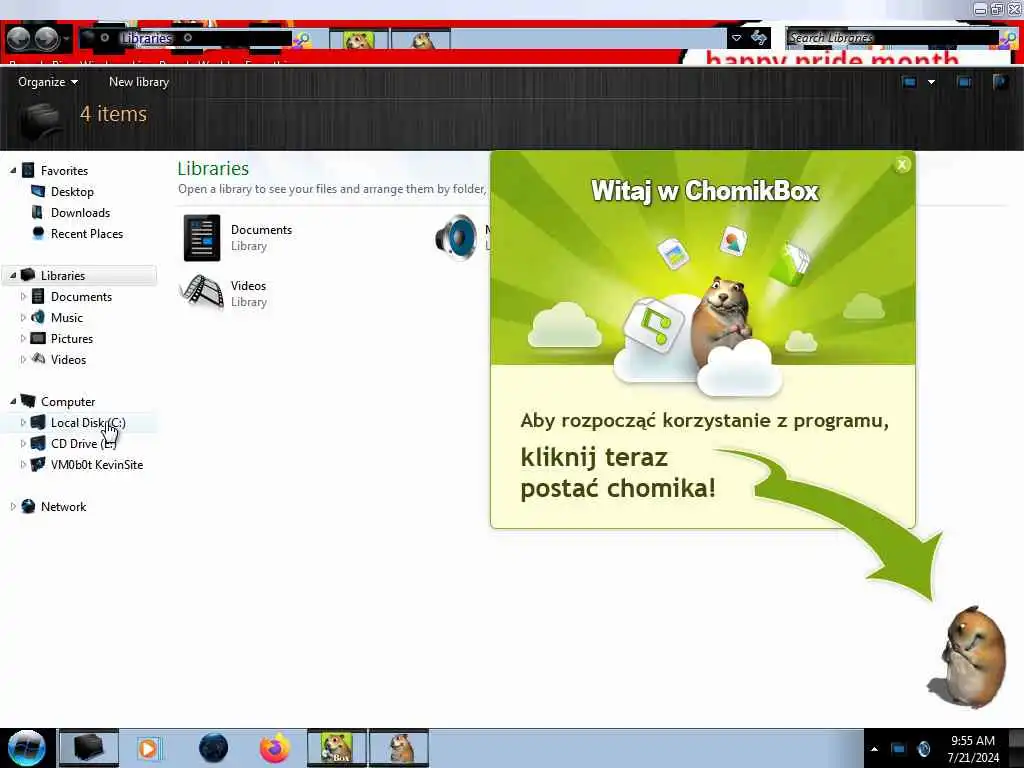1024x768 pixels.
Task: Select Downloads in Favorites
Action: pyautogui.click(x=80, y=213)
